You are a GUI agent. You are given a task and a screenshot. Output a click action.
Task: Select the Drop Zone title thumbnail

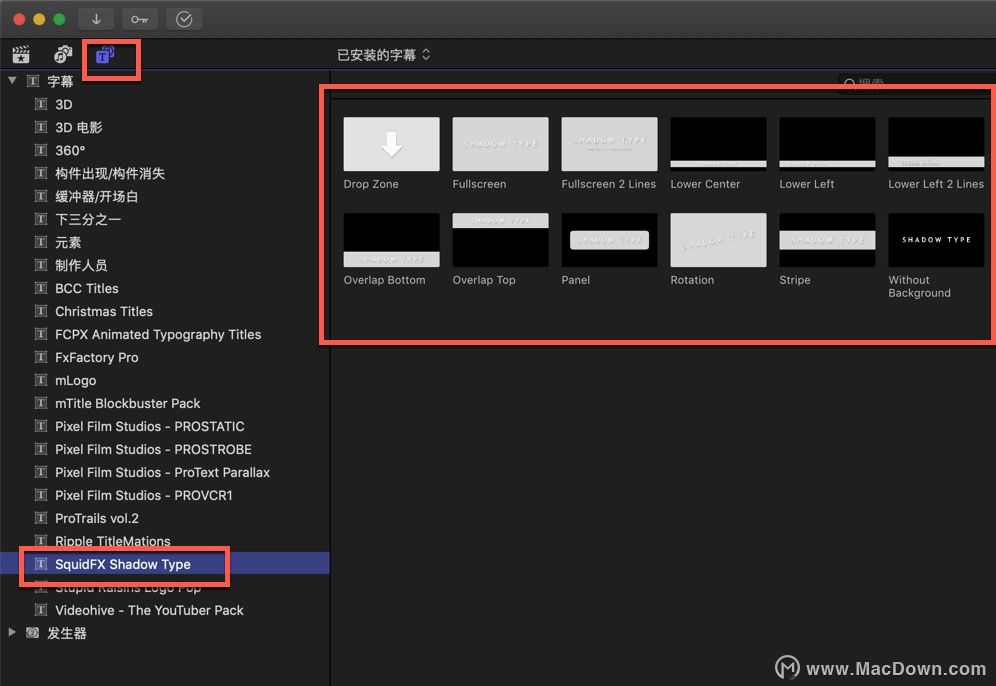click(x=391, y=144)
